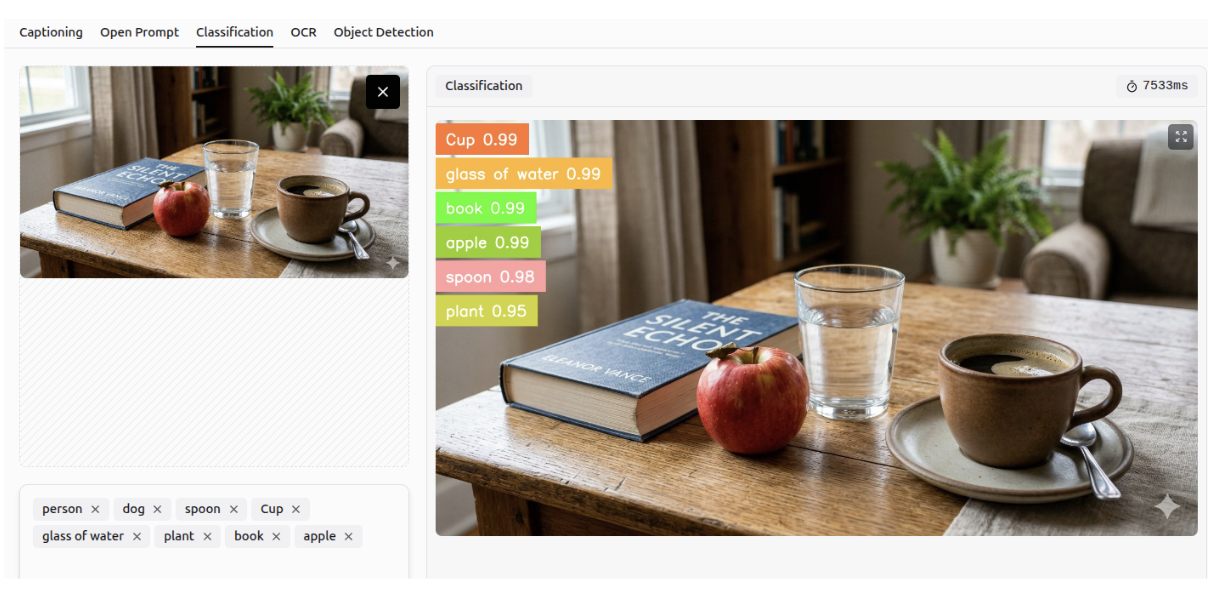Remove the book tag
Image resolution: width=1218 pixels, height=594 pixels.
[276, 536]
